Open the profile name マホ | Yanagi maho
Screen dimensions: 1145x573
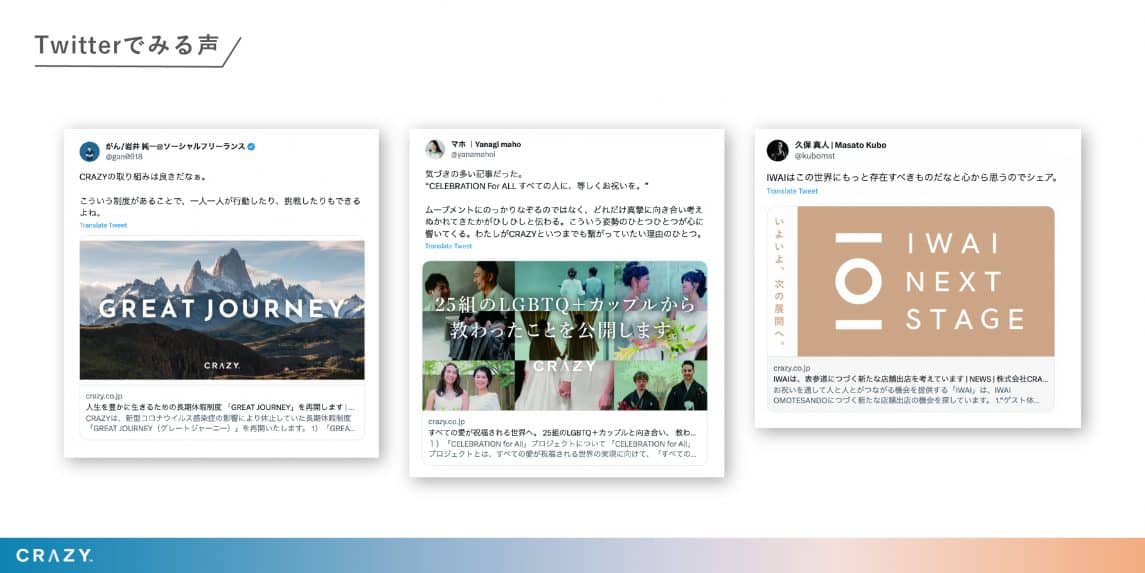pyautogui.click(x=486, y=145)
